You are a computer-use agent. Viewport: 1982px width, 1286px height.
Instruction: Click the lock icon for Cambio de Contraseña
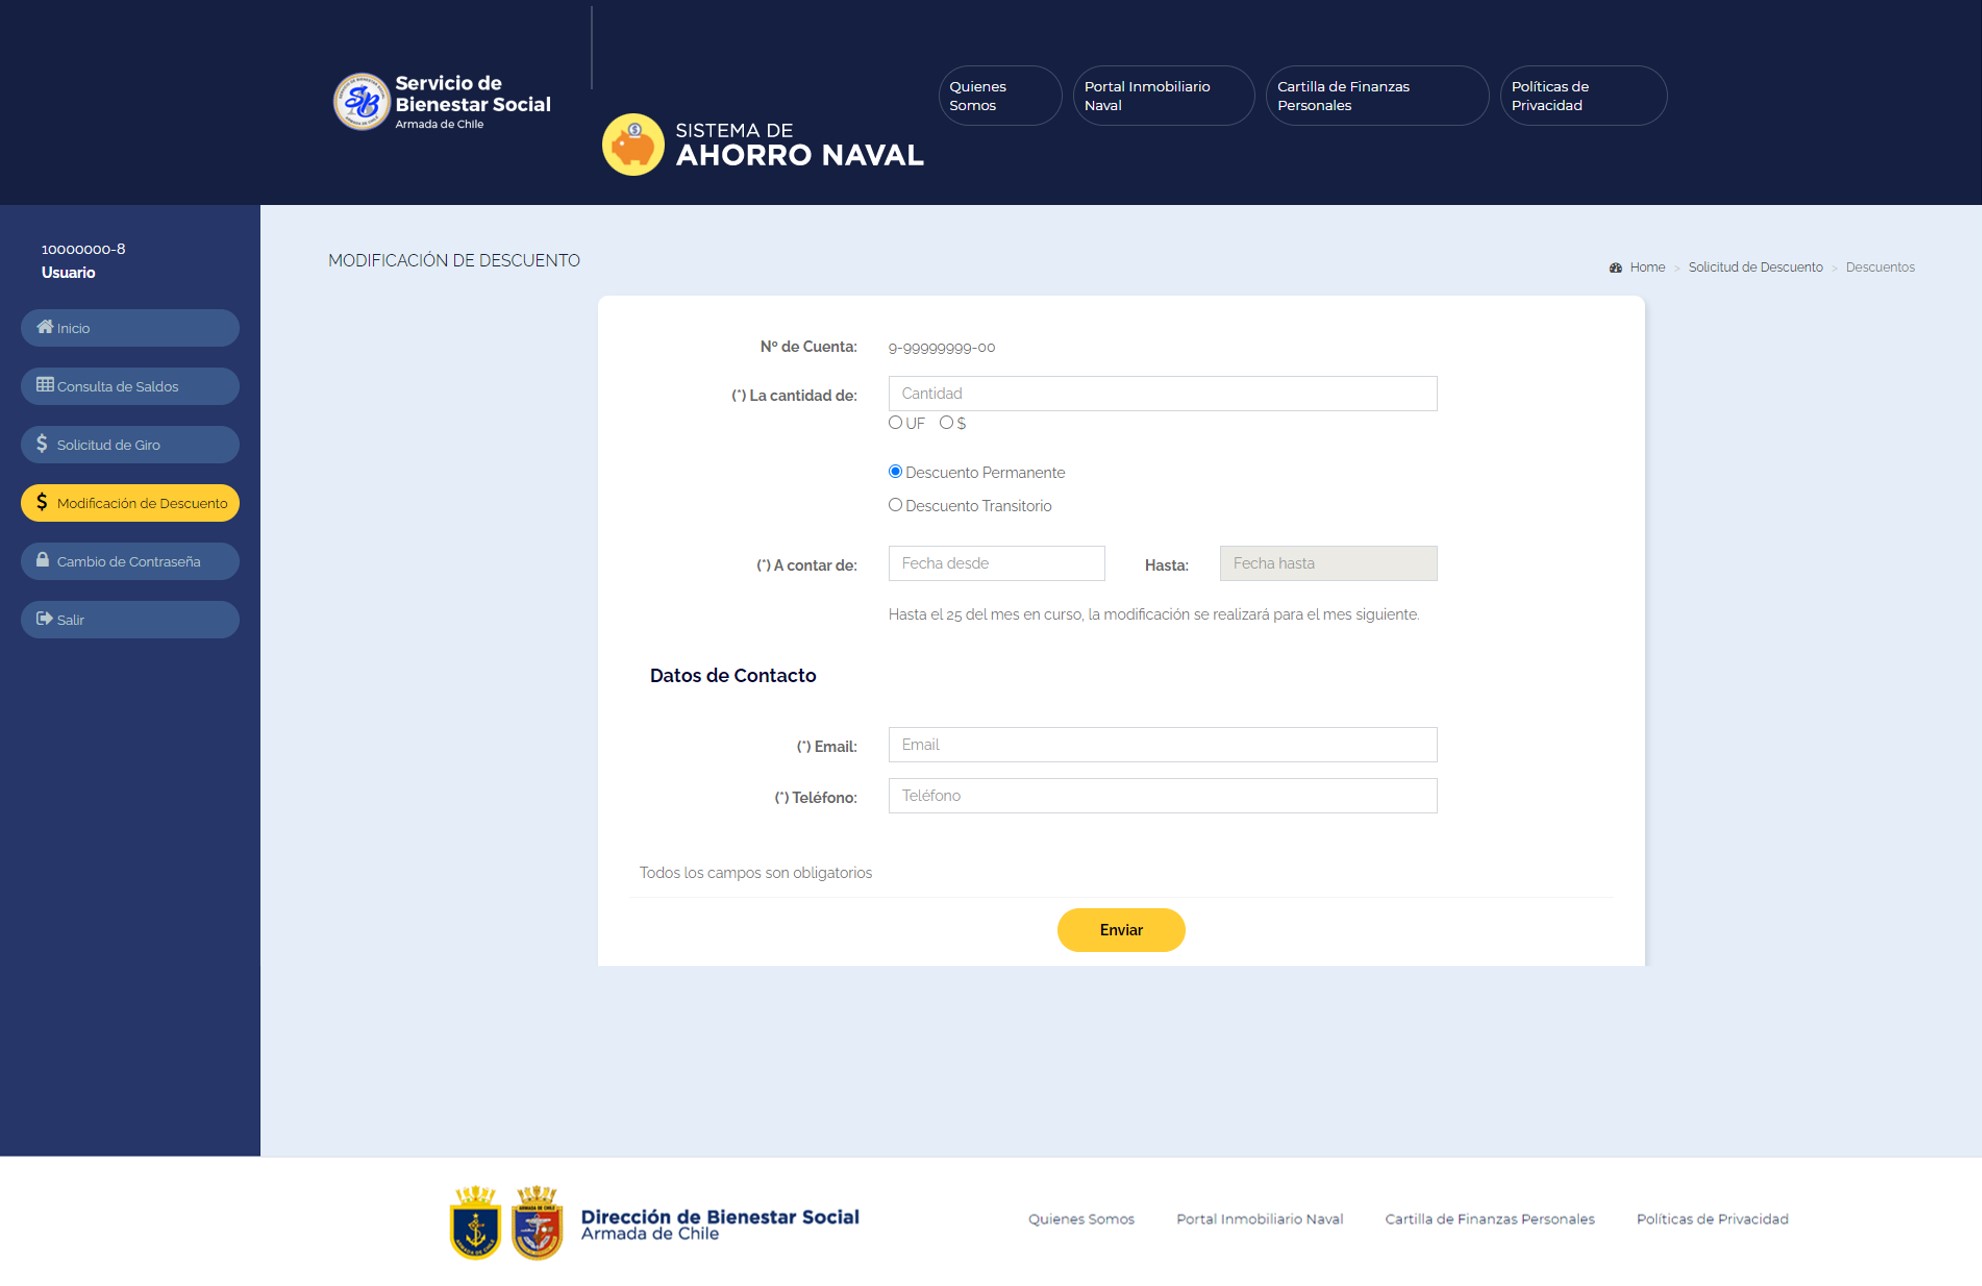pos(43,560)
